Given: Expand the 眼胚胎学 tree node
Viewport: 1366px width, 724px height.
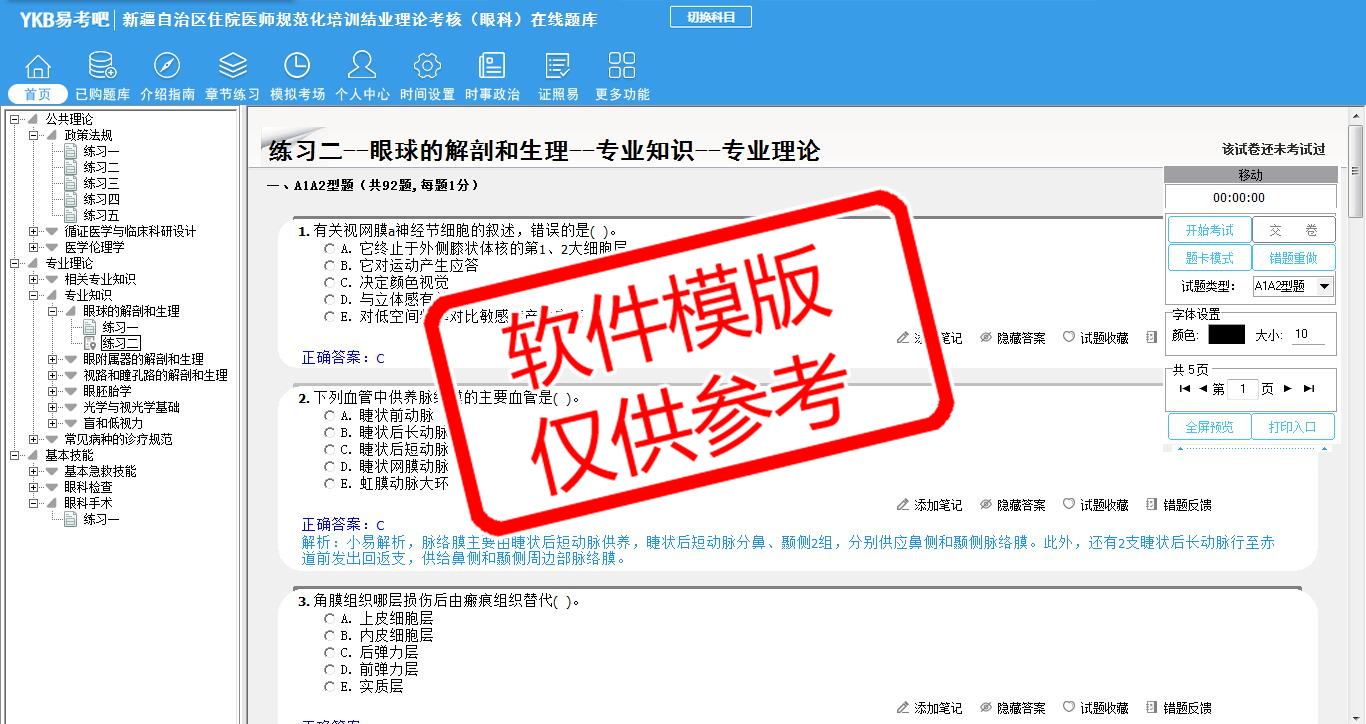Looking at the screenshot, I should (x=53, y=391).
